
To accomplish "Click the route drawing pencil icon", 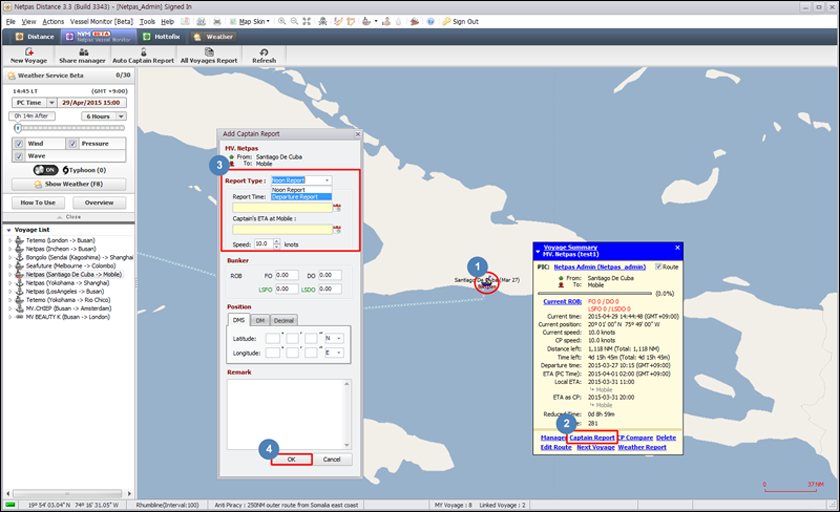I will coord(338,21).
